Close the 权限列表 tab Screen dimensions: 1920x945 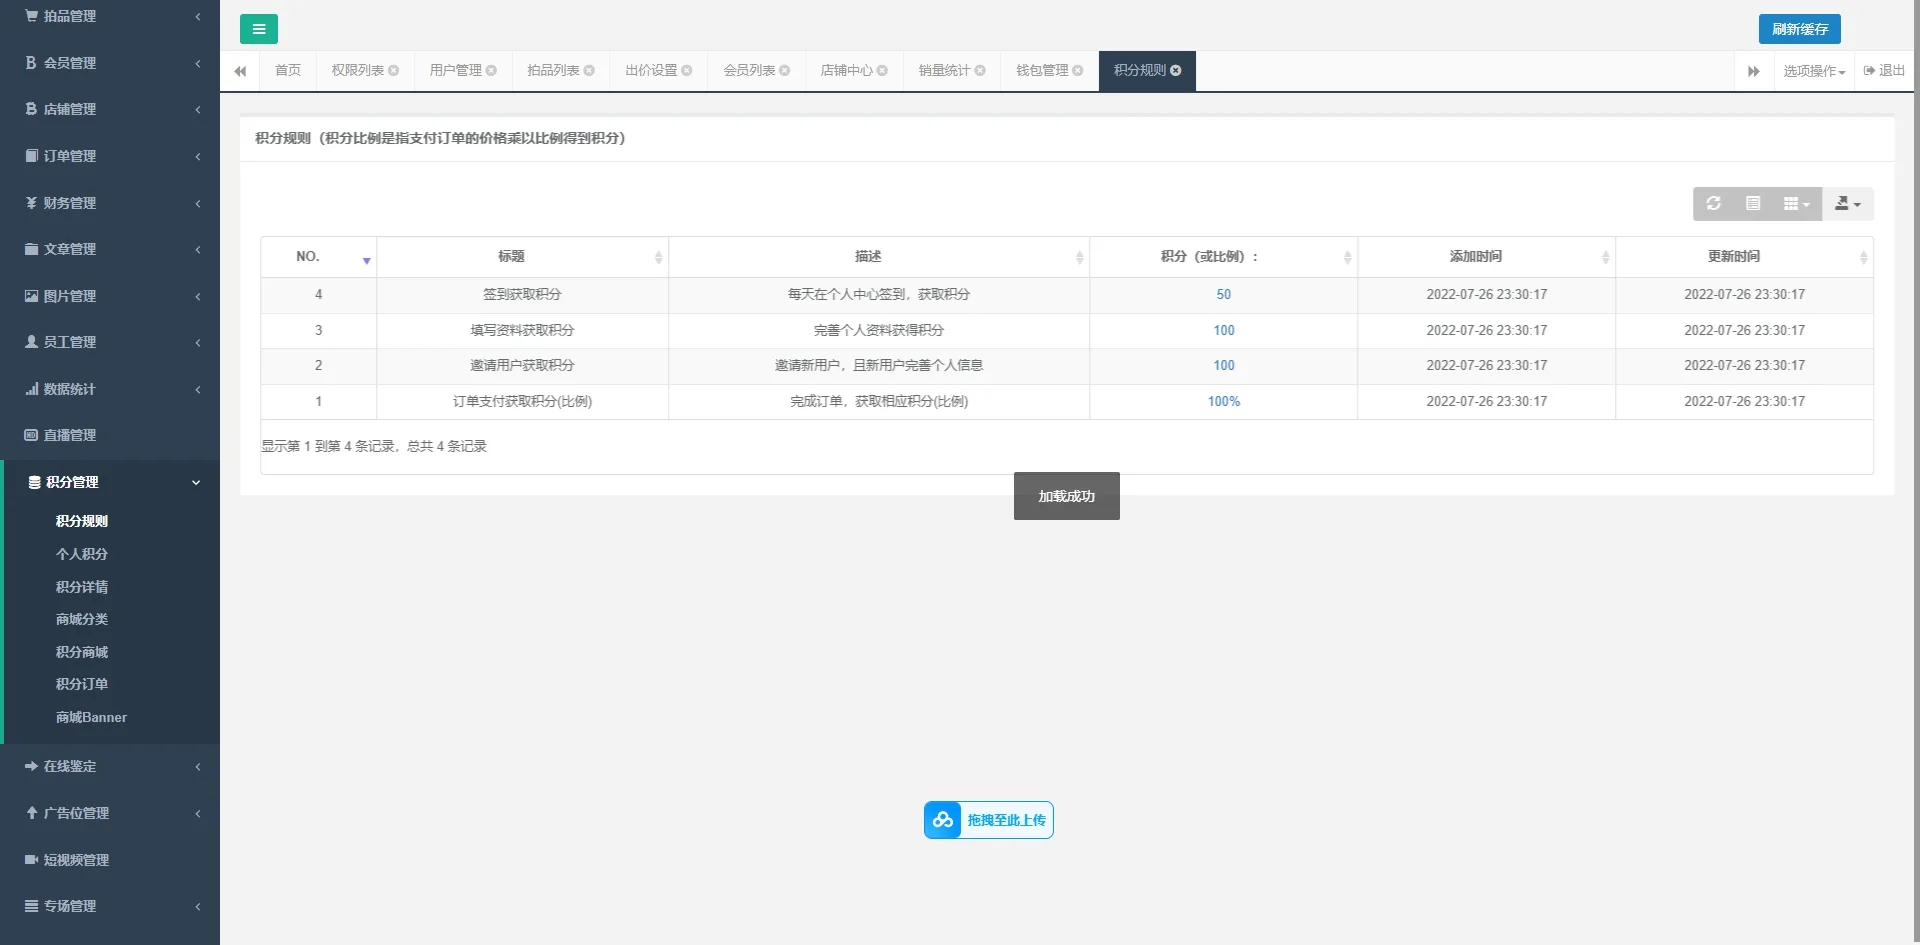click(394, 71)
